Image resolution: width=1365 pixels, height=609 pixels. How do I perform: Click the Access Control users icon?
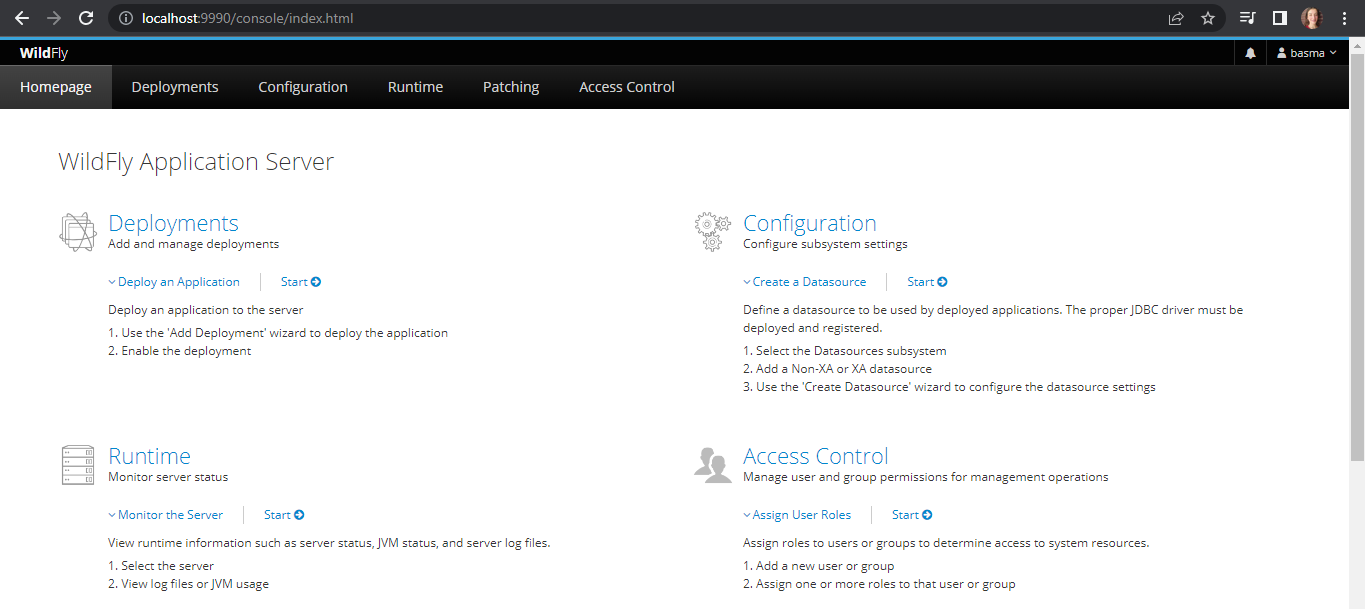[x=712, y=465]
